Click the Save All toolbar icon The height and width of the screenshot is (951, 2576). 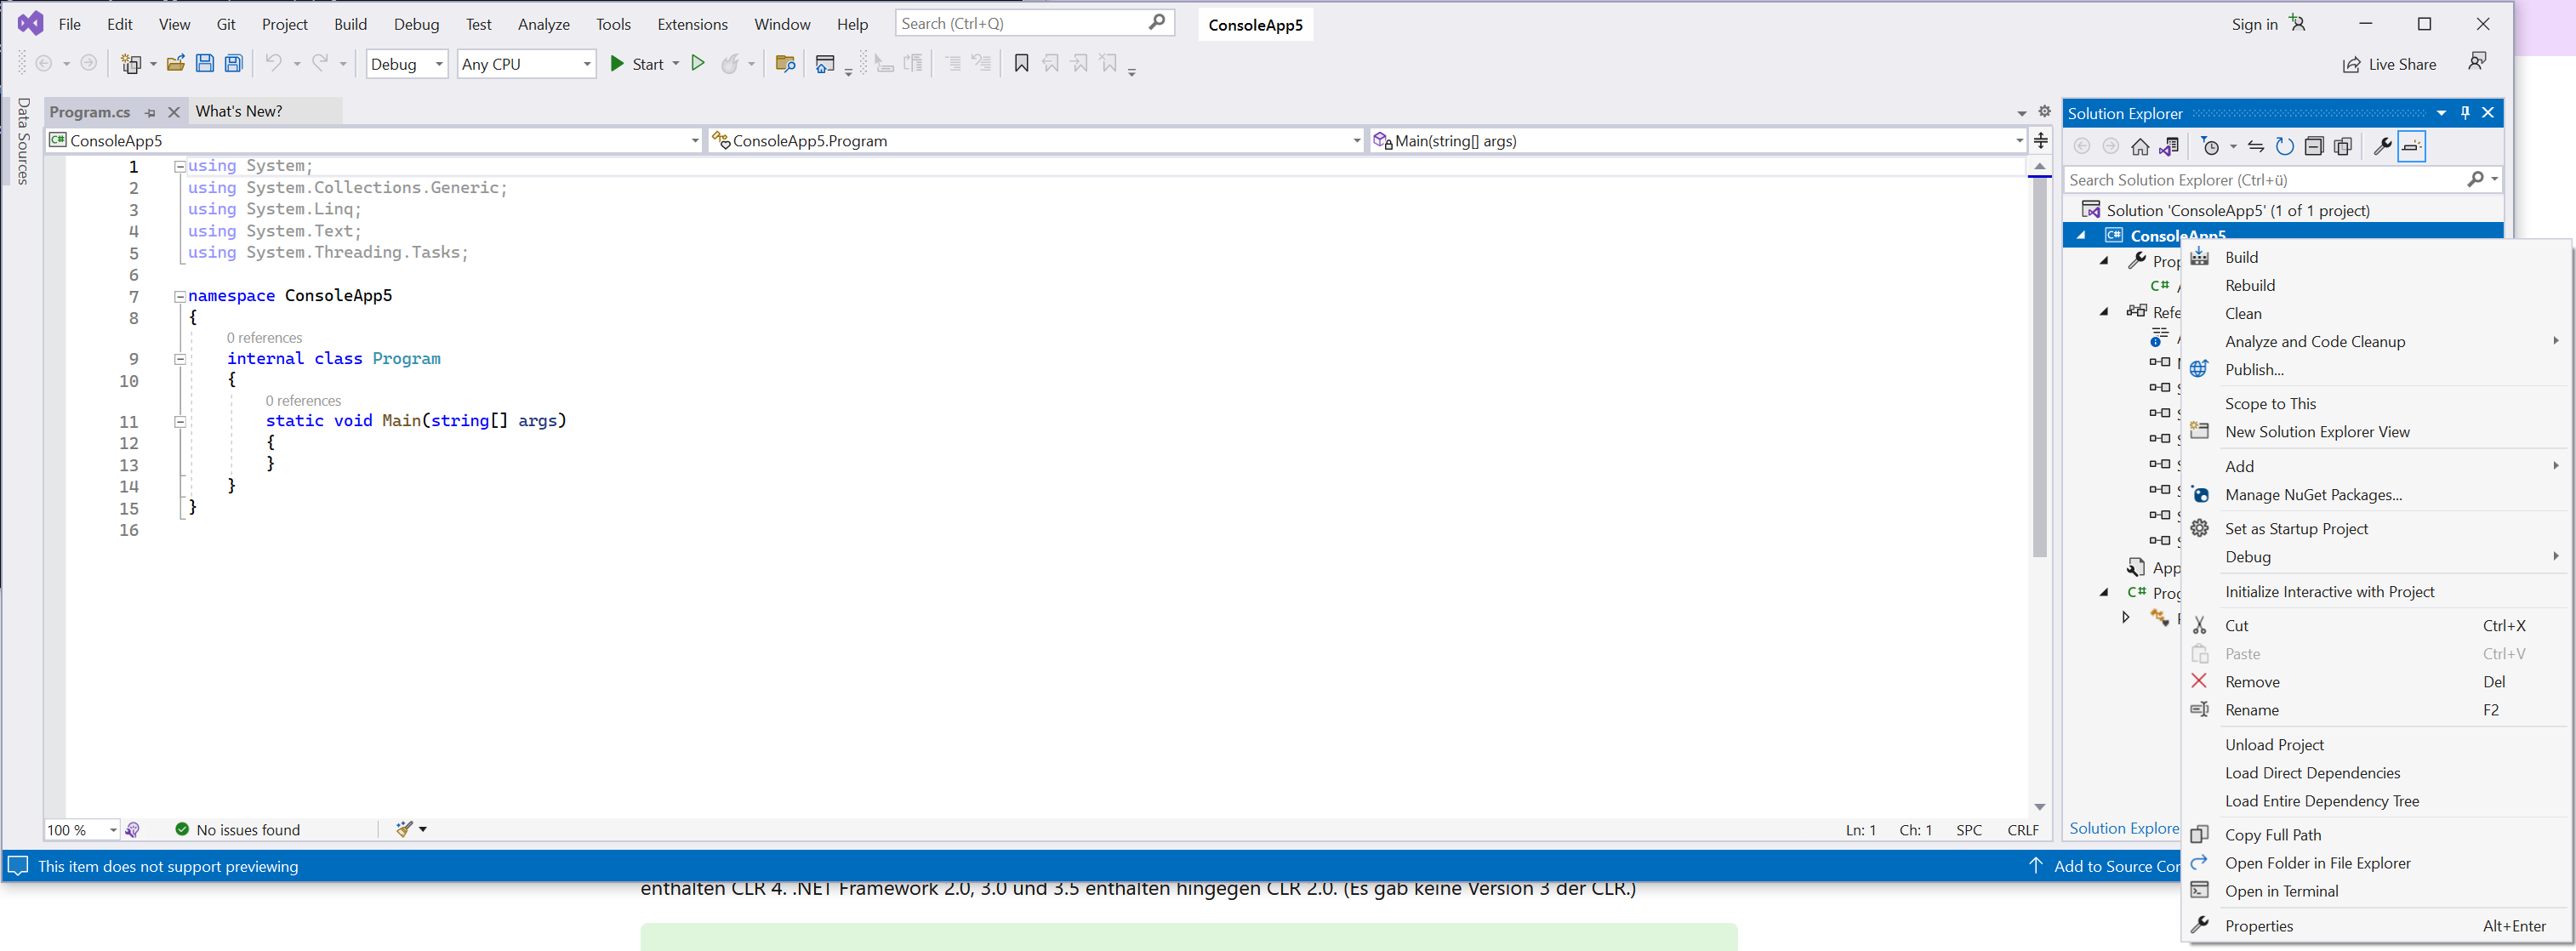point(233,64)
